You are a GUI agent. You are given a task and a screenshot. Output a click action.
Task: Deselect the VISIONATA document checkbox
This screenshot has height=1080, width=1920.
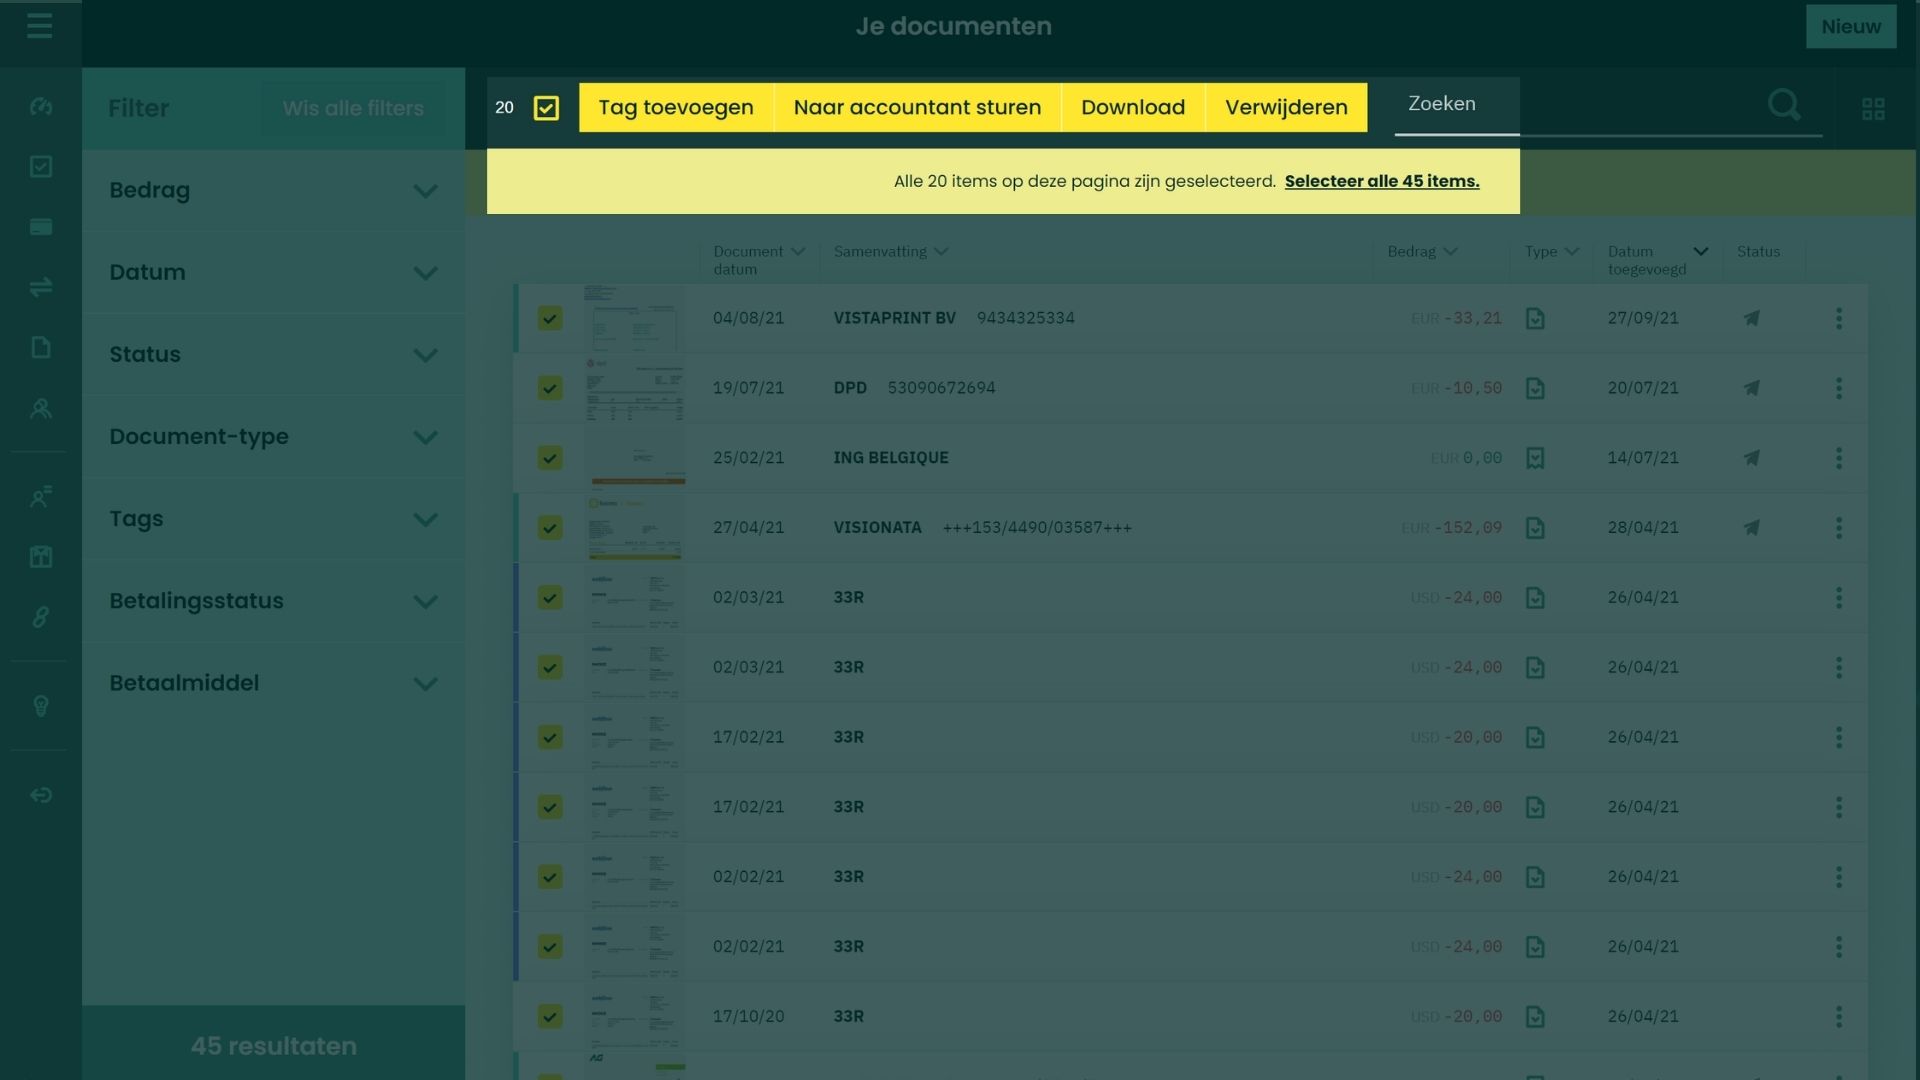point(550,528)
